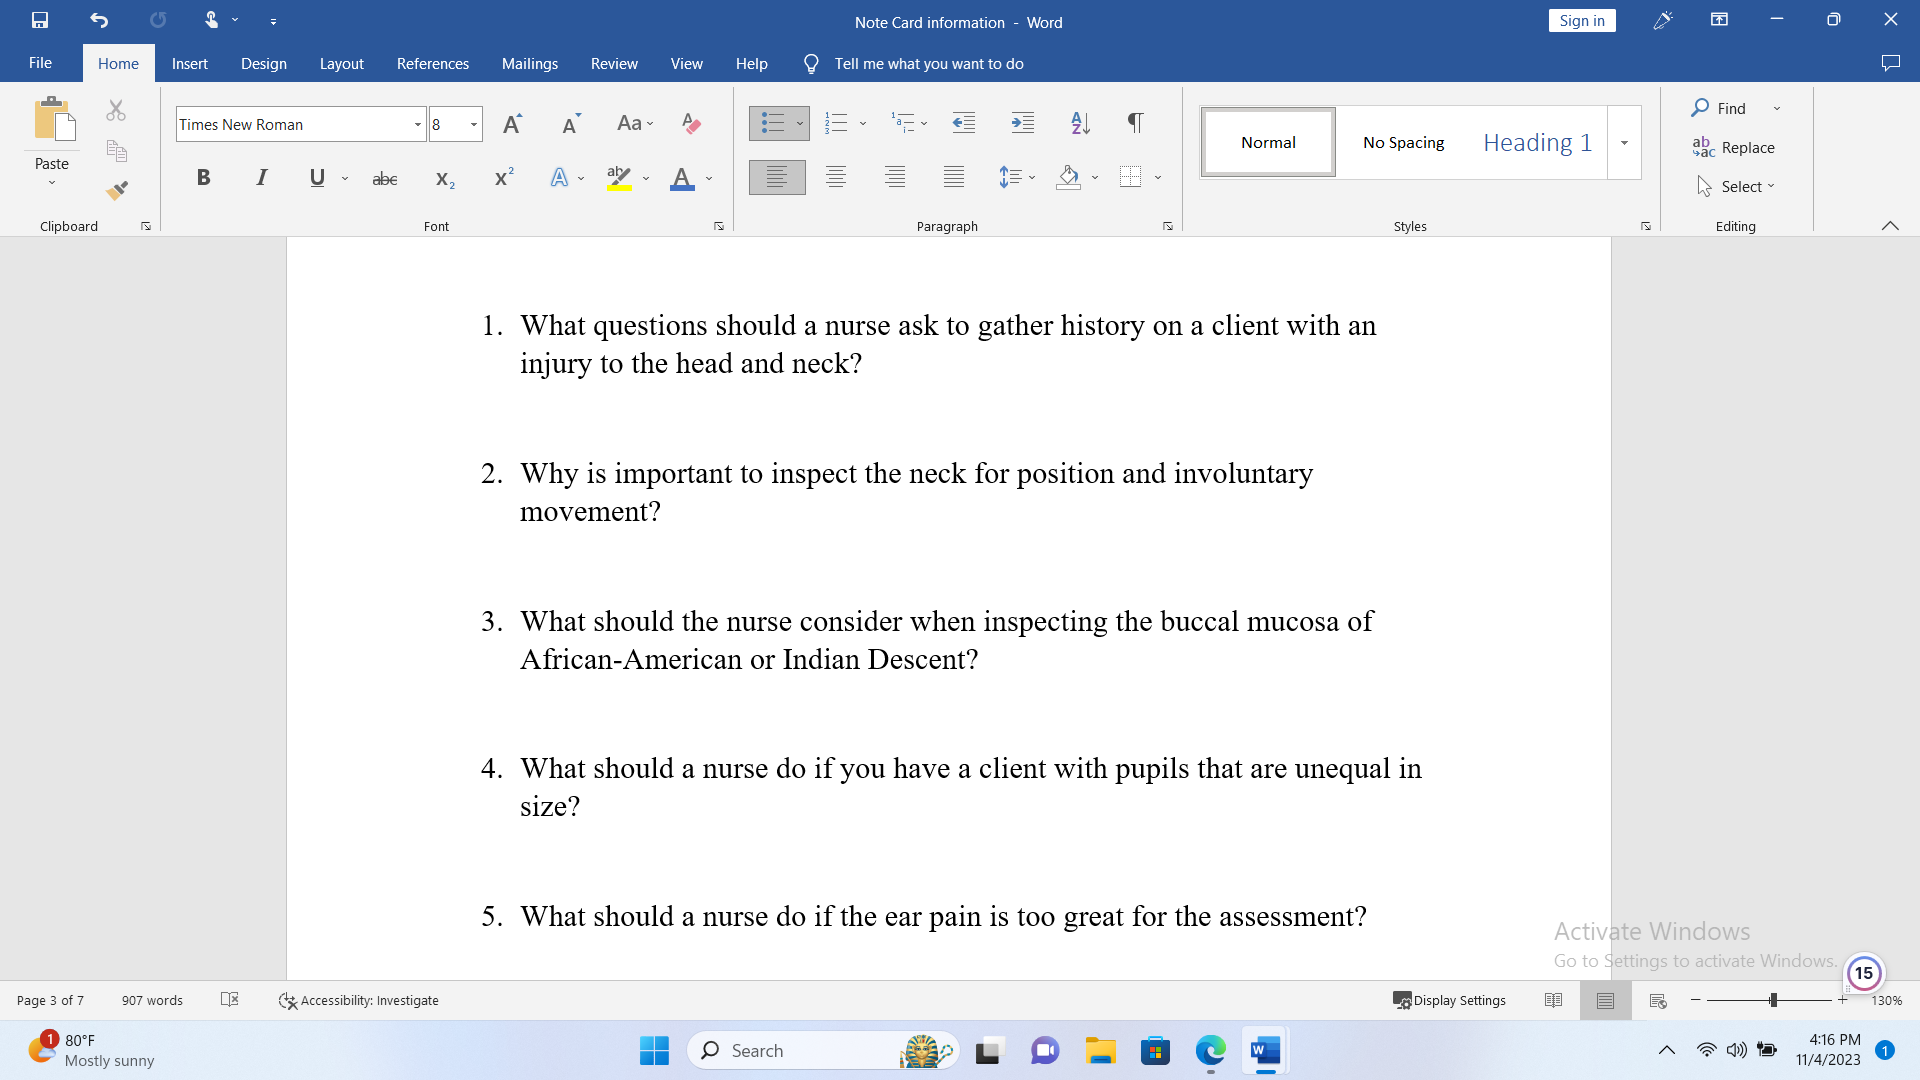This screenshot has height=1080, width=1920.
Task: Select the Format Painter brush
Action: (116, 190)
